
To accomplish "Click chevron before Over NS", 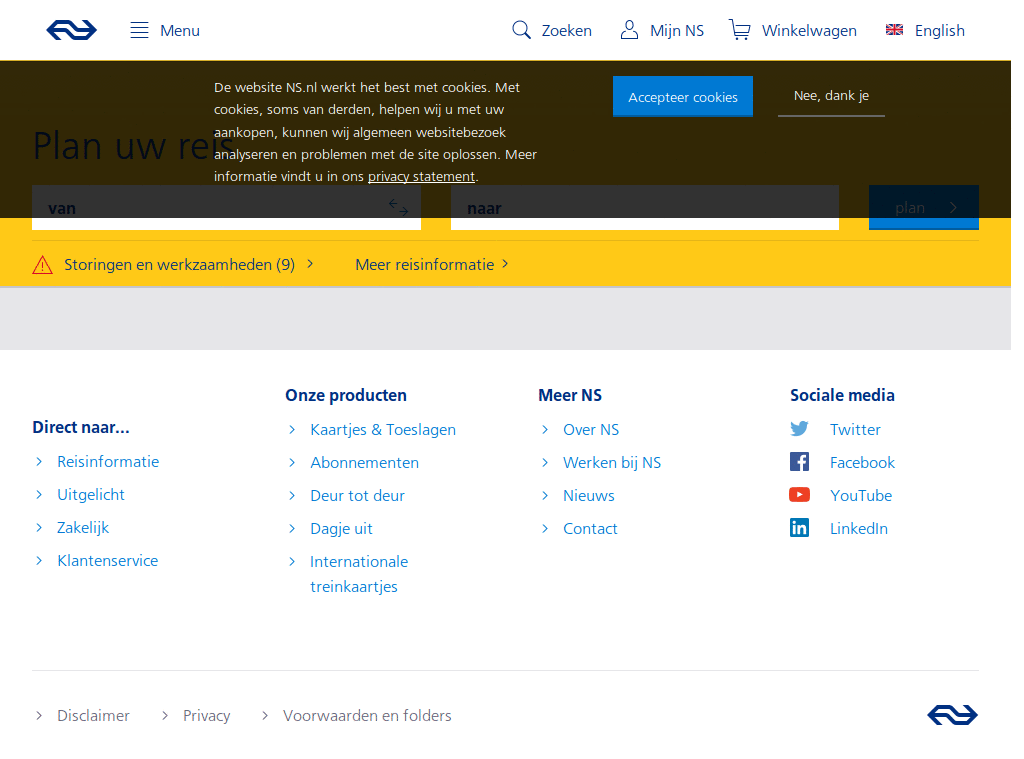I will pos(545,430).
